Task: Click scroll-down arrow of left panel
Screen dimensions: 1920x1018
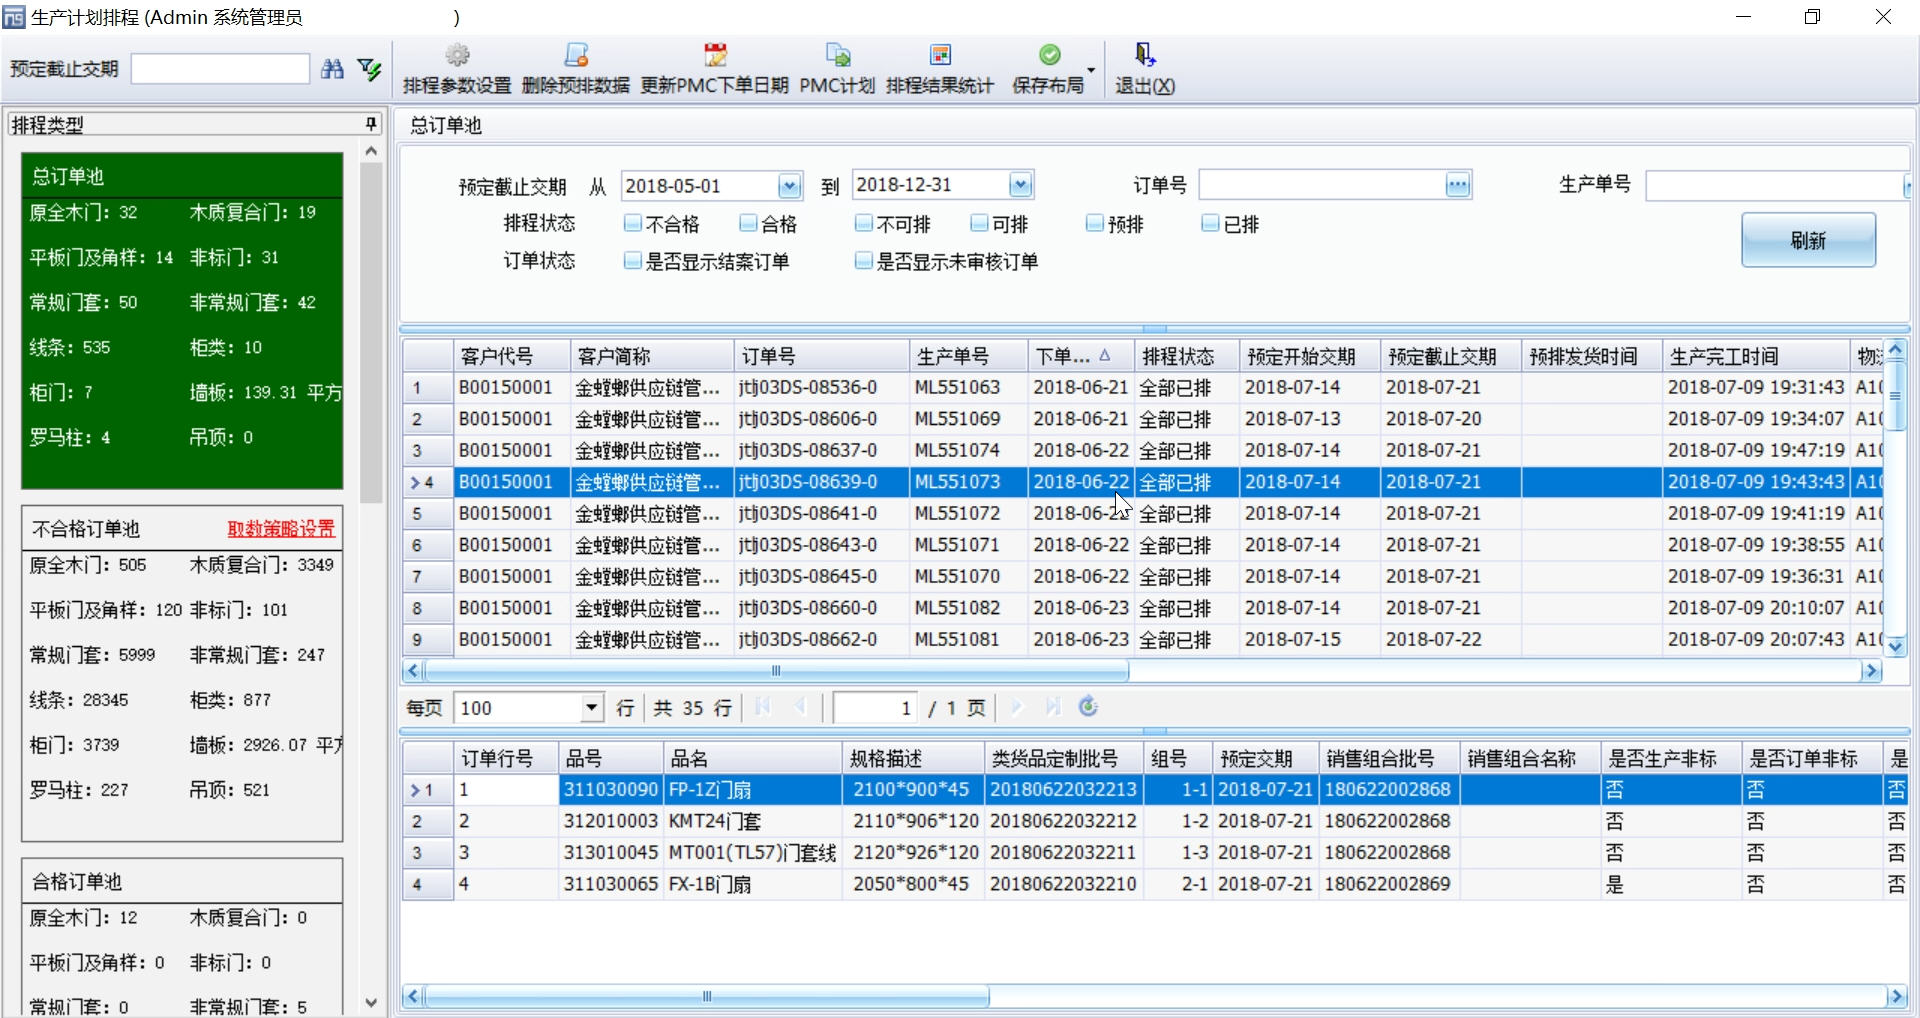Action: [x=371, y=1003]
